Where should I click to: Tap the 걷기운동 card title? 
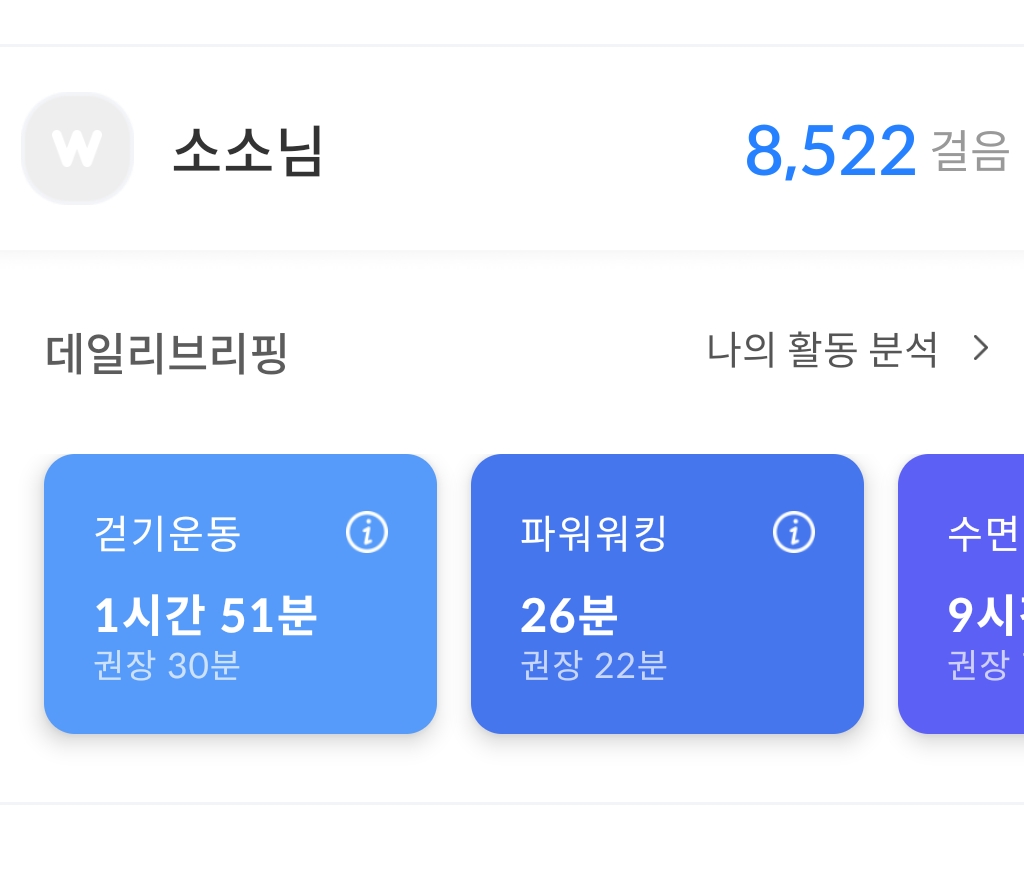(167, 534)
